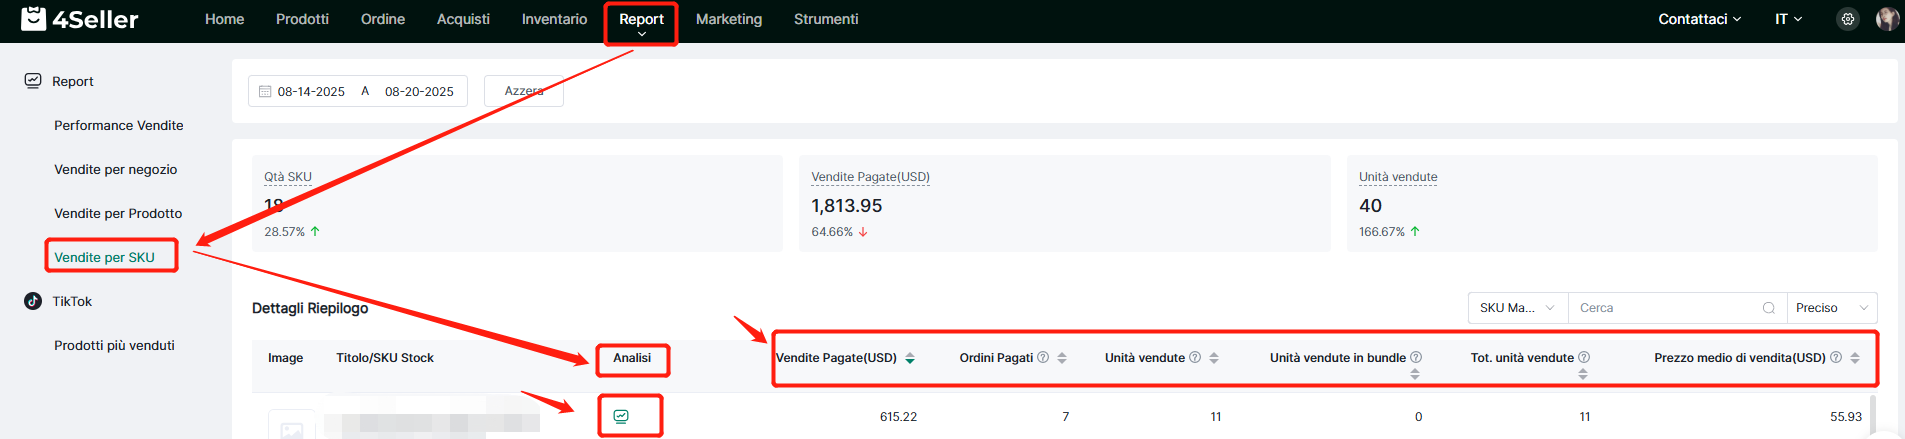
Task: Open the user profile avatar
Action: [1887, 19]
